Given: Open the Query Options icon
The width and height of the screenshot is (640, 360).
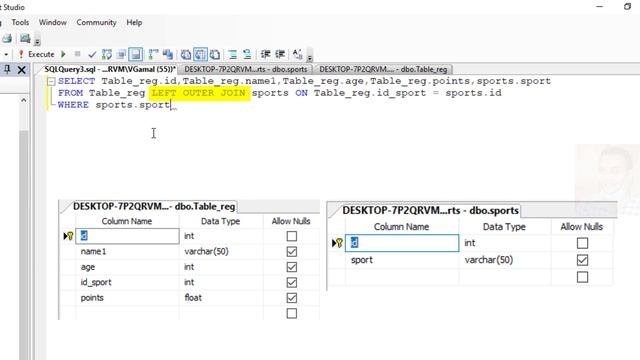Looking at the screenshot, I should tap(121, 54).
